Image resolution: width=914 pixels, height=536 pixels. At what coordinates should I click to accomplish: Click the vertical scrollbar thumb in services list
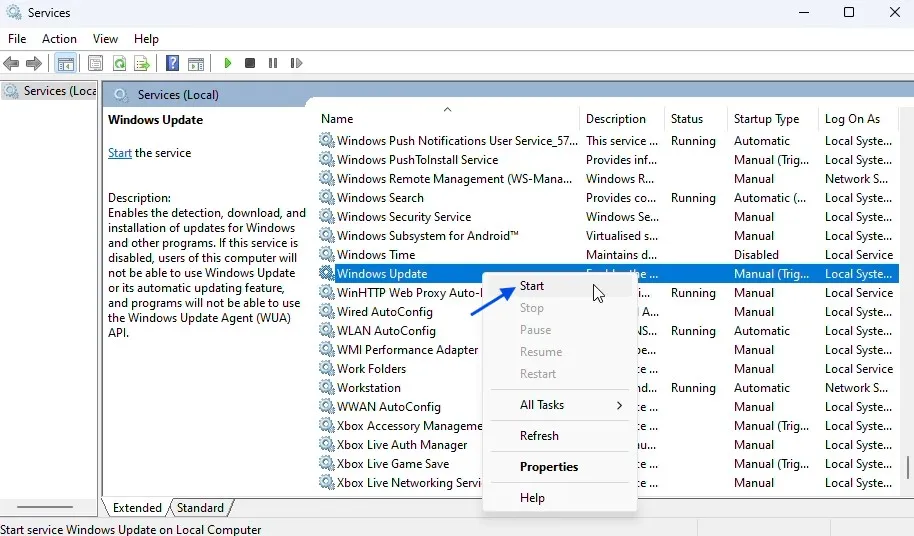coord(908,467)
